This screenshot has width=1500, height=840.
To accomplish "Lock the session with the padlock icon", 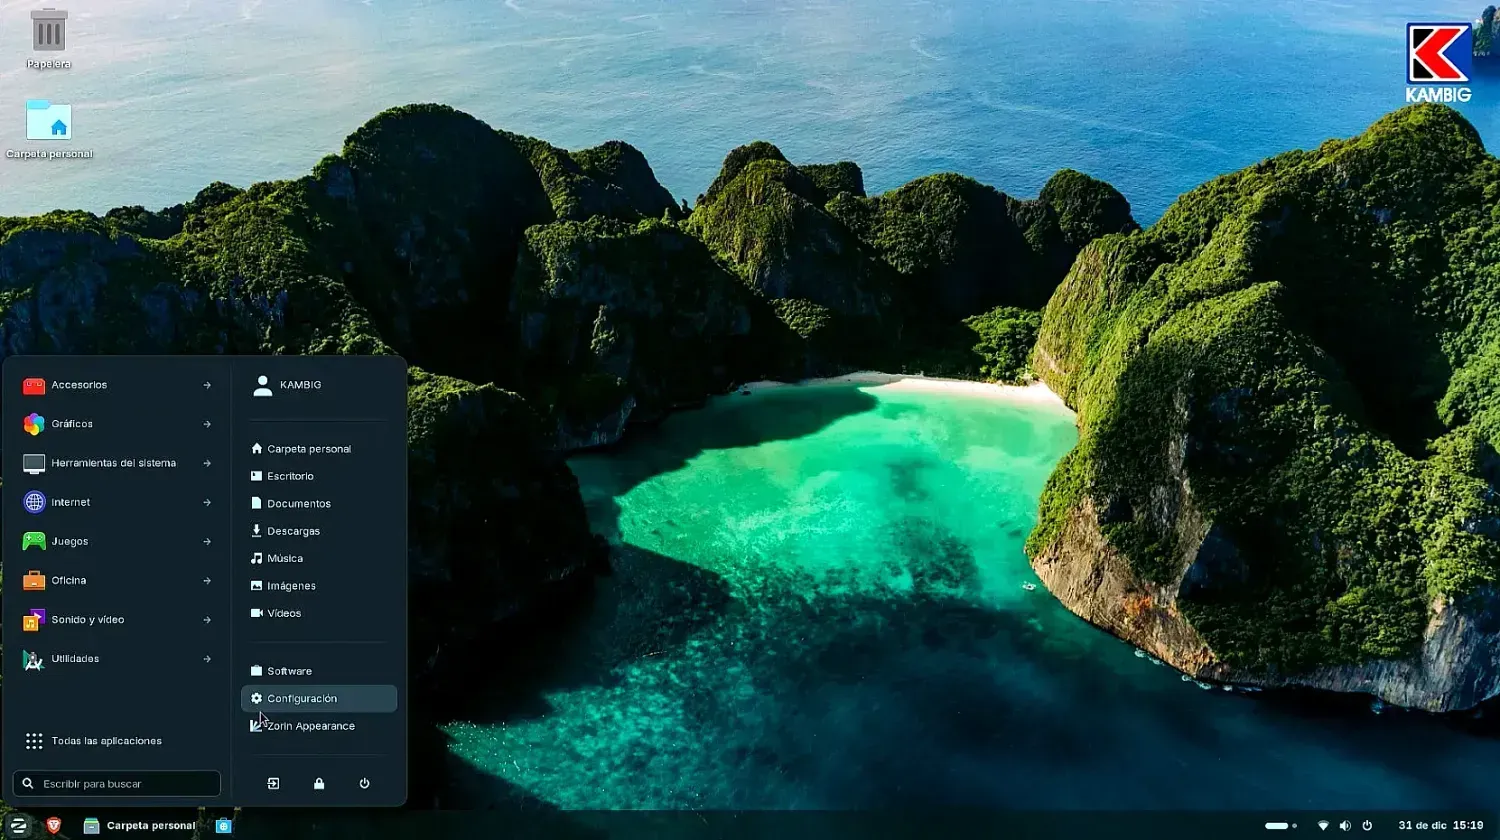I will [318, 783].
